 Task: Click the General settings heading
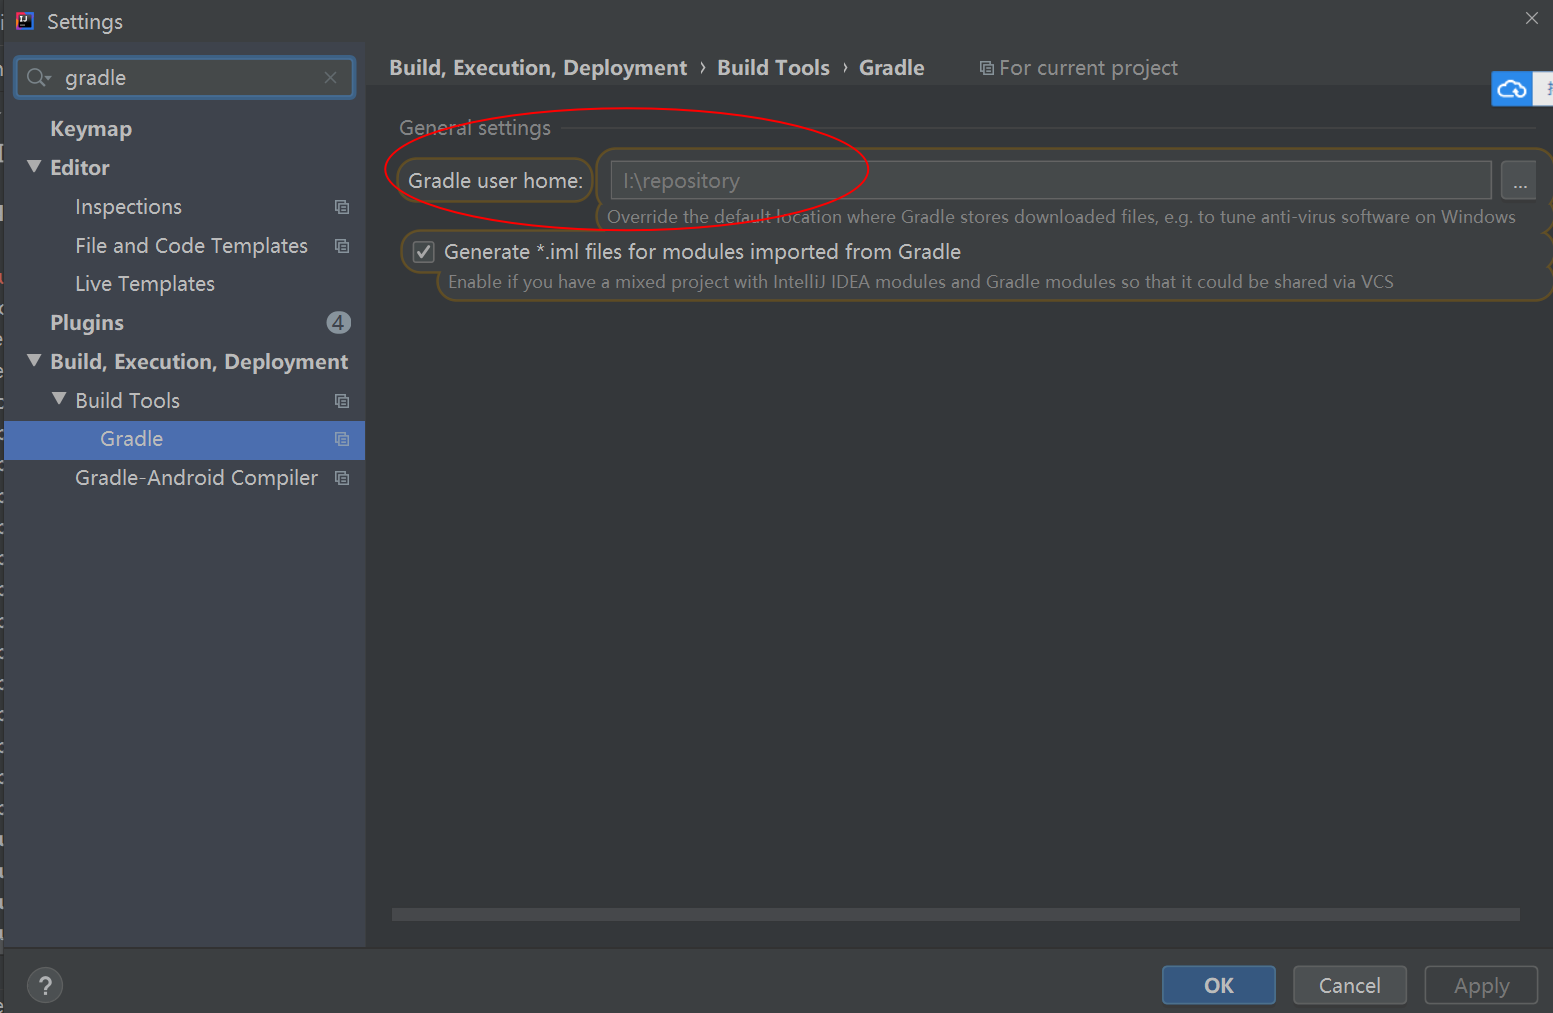(475, 128)
